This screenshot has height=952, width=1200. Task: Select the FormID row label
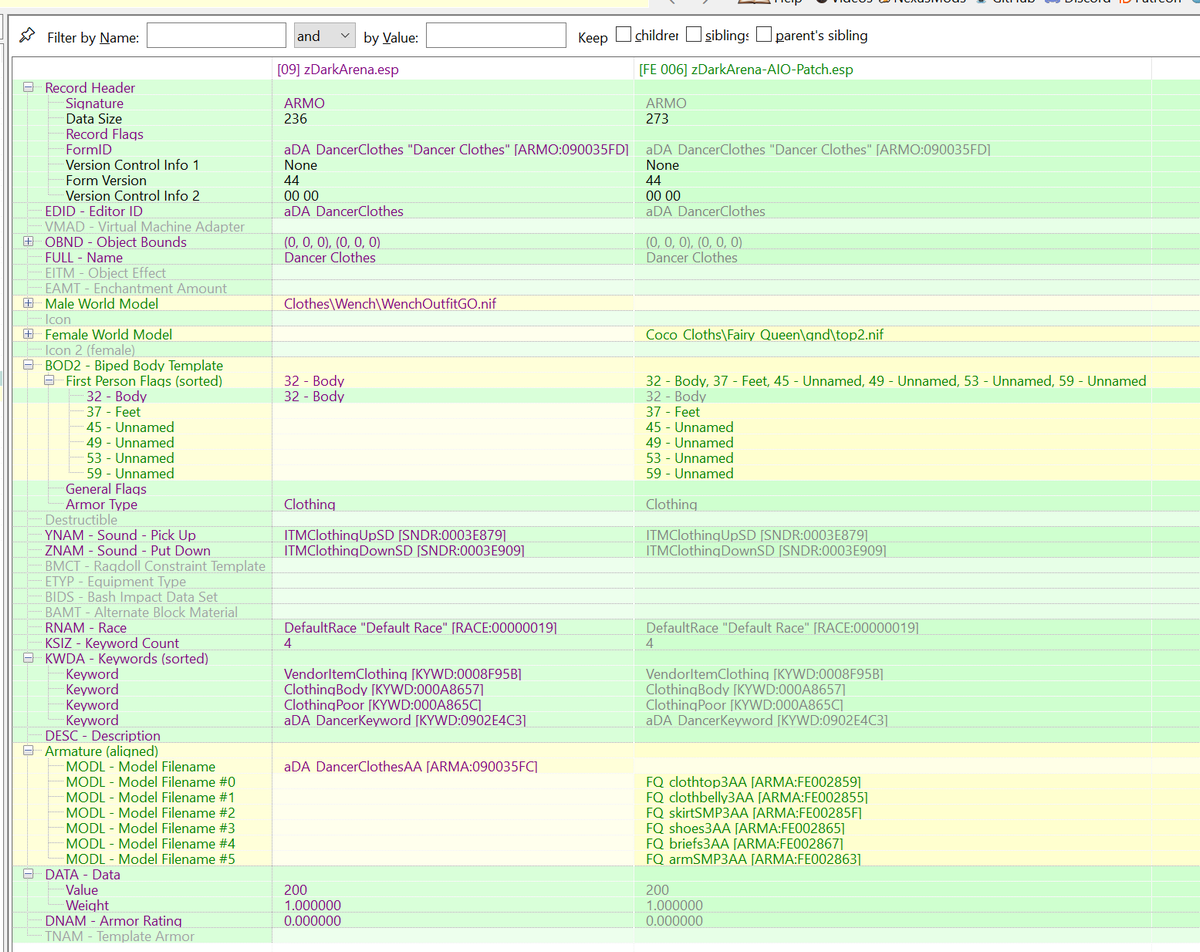(x=89, y=150)
